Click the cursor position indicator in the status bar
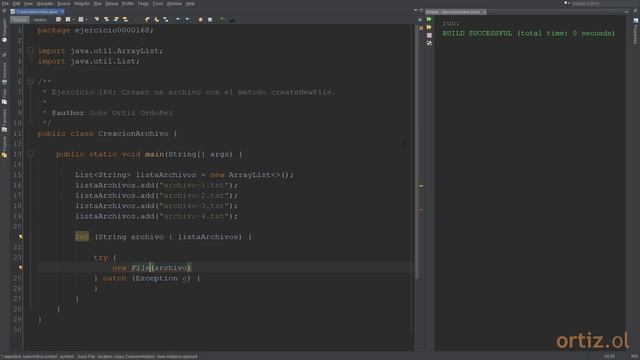Viewport: 640px width, 360px height. (x=609, y=356)
